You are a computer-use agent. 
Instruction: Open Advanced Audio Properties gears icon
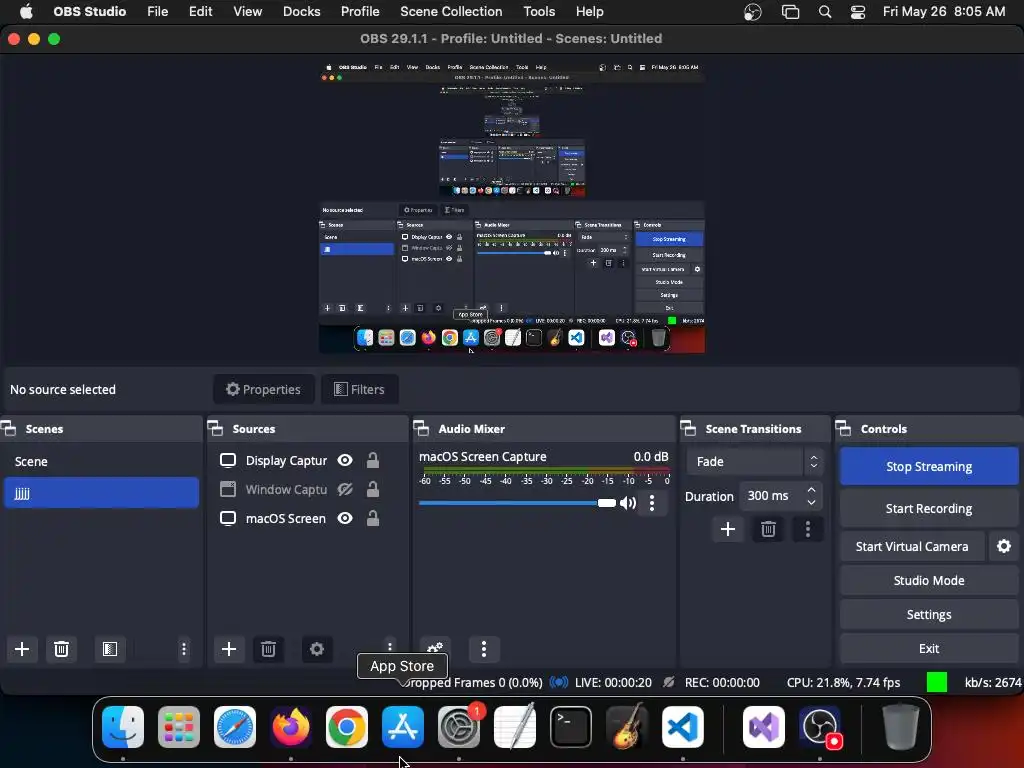pyautogui.click(x=435, y=648)
